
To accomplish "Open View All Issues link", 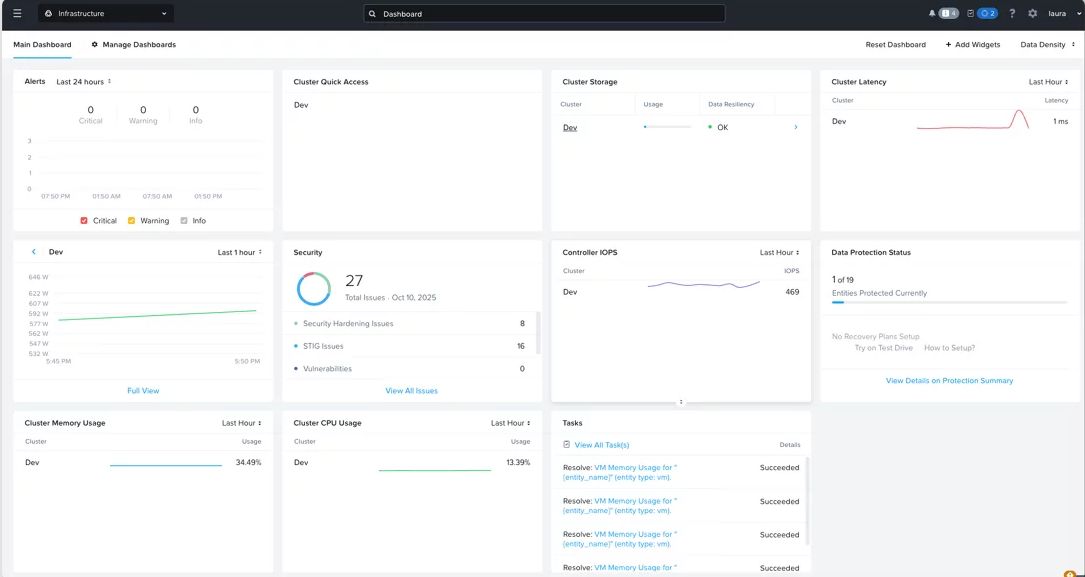I will click(x=411, y=391).
